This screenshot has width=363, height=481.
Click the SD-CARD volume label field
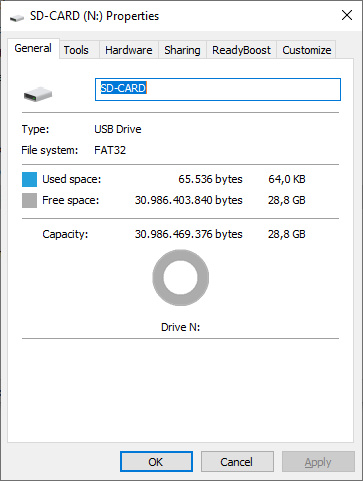pos(218,89)
